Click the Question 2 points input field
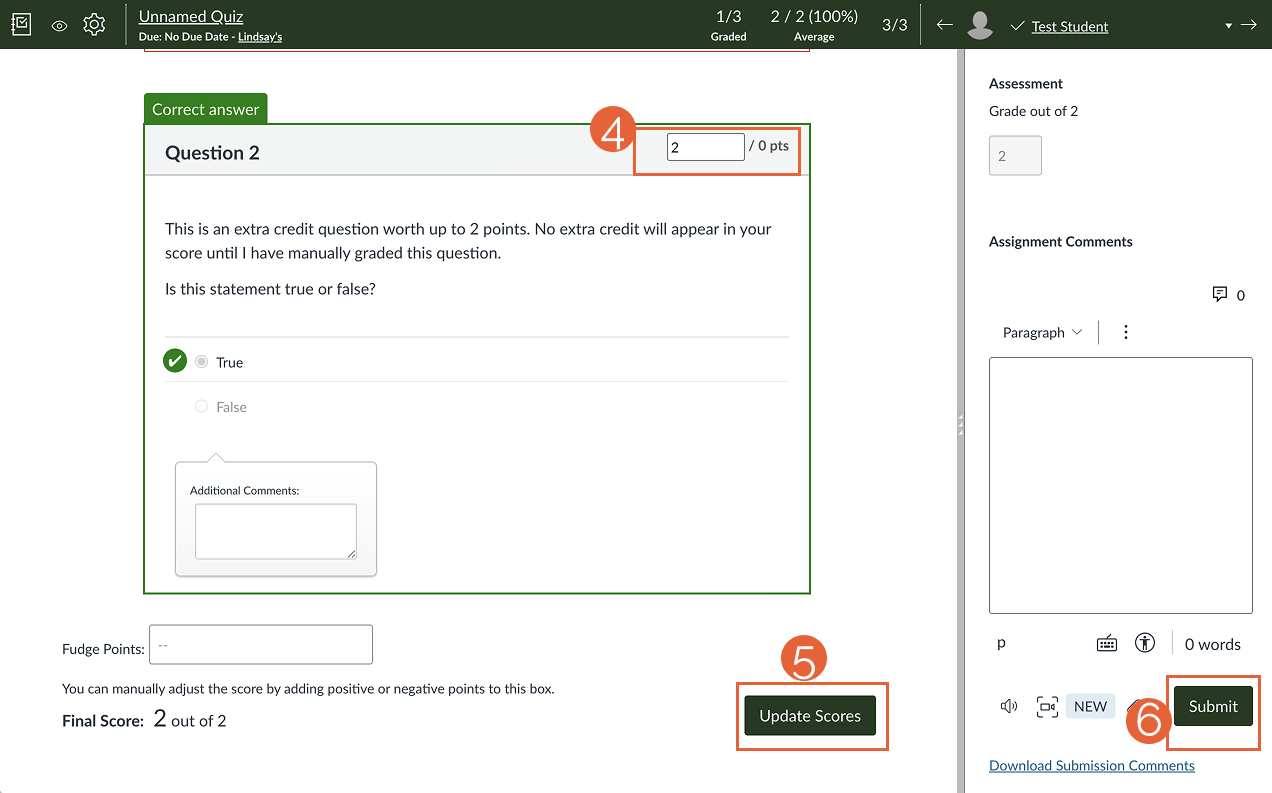Viewport: 1272px width, 793px height. [x=705, y=146]
